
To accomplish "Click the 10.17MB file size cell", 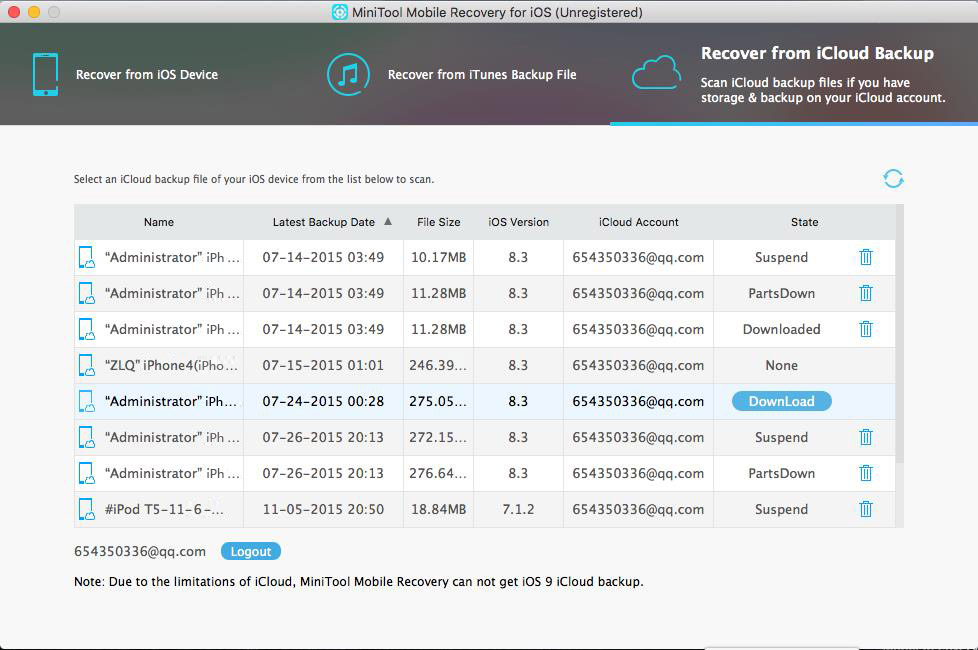I will point(438,257).
